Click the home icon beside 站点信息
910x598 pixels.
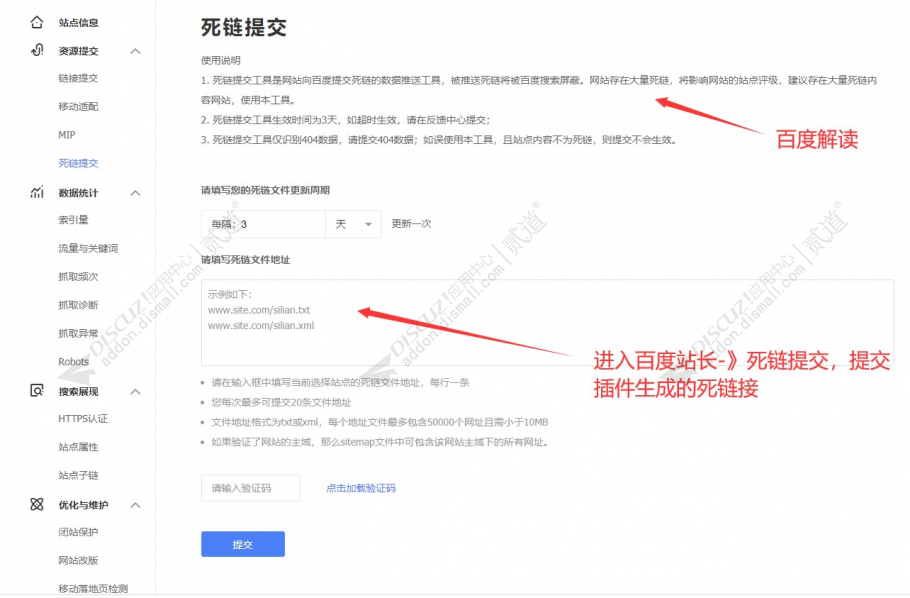(x=37, y=22)
